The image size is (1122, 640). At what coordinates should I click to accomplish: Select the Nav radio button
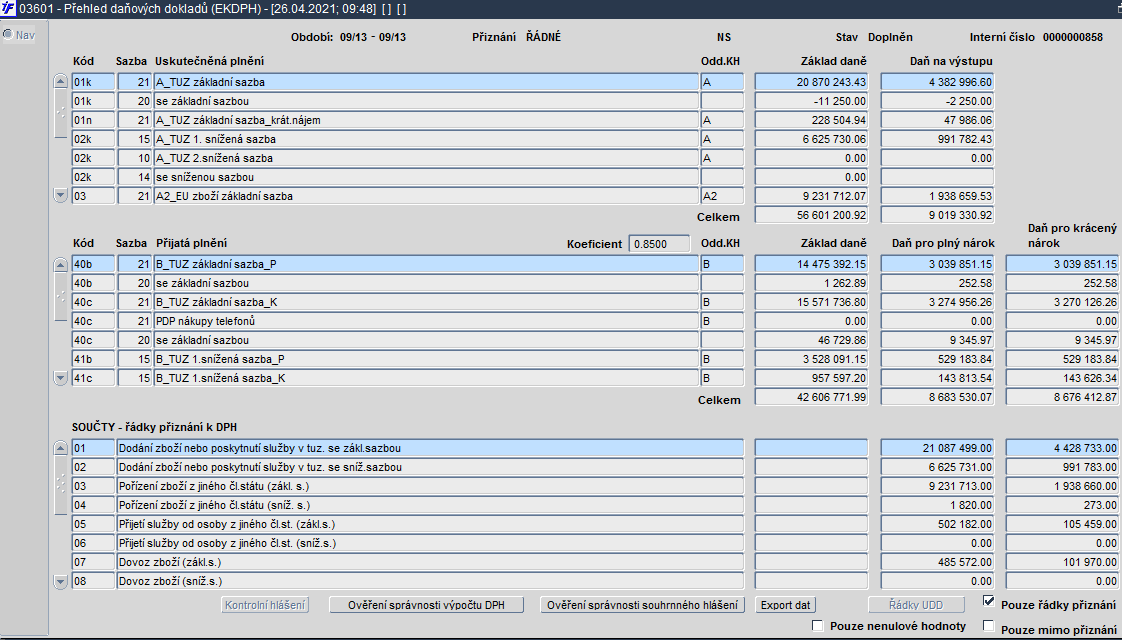[8, 34]
